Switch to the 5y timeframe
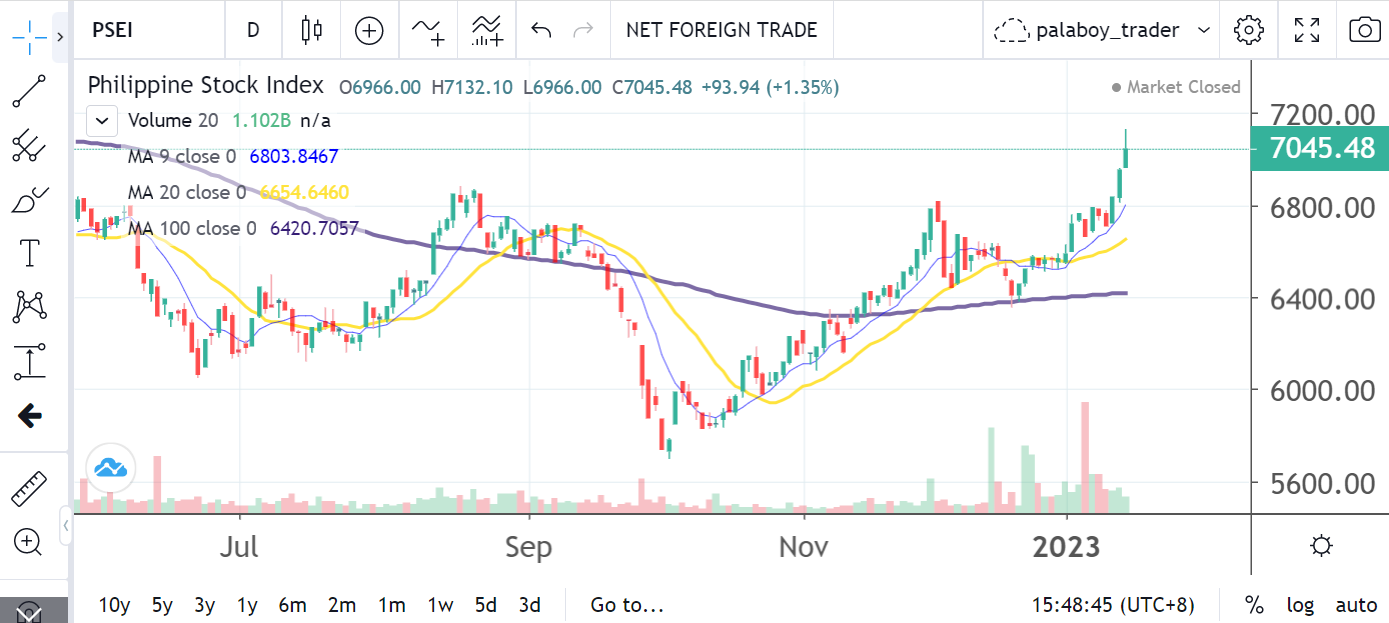Viewport: 1389px width, 623px height. pyautogui.click(x=161, y=605)
